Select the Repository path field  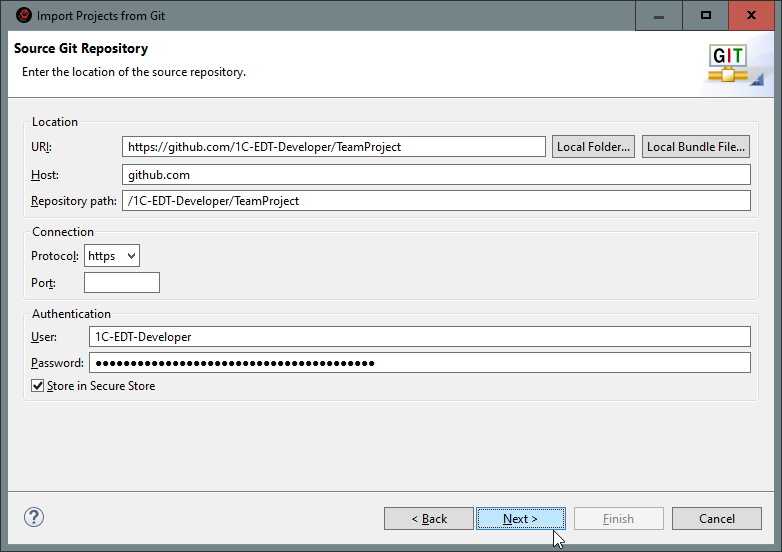(x=435, y=201)
